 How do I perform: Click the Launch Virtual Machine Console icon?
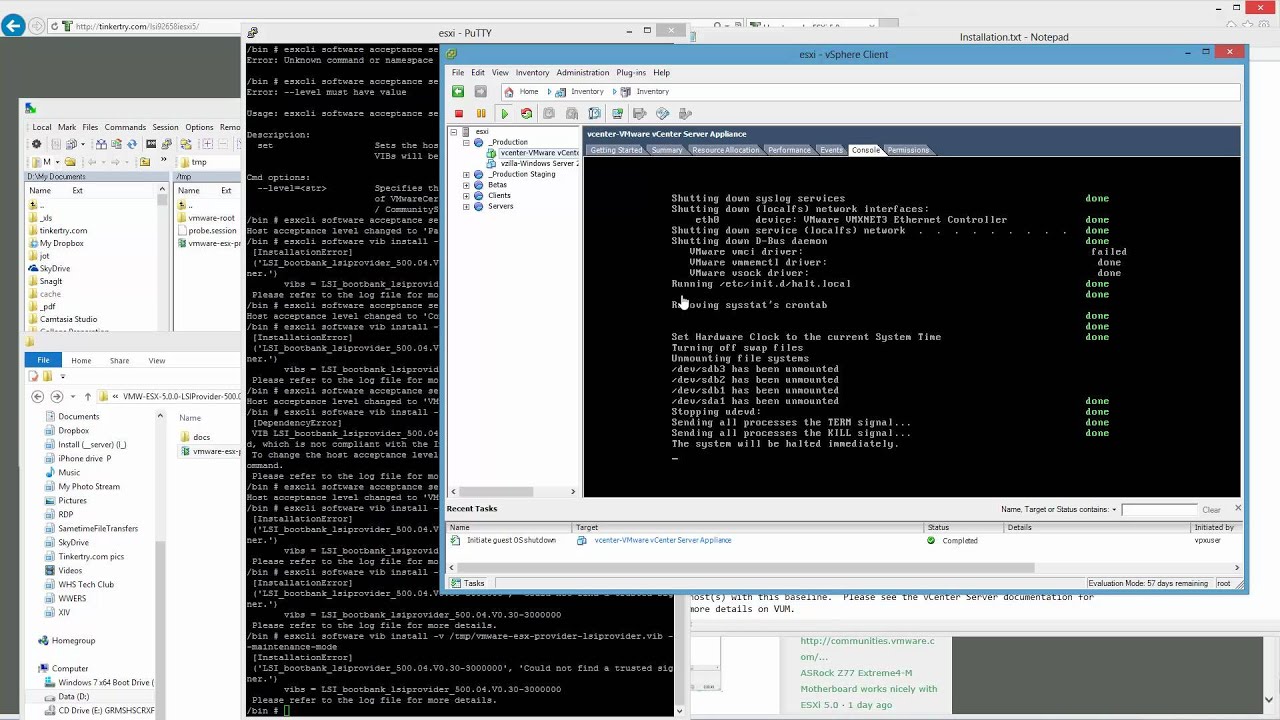617,114
